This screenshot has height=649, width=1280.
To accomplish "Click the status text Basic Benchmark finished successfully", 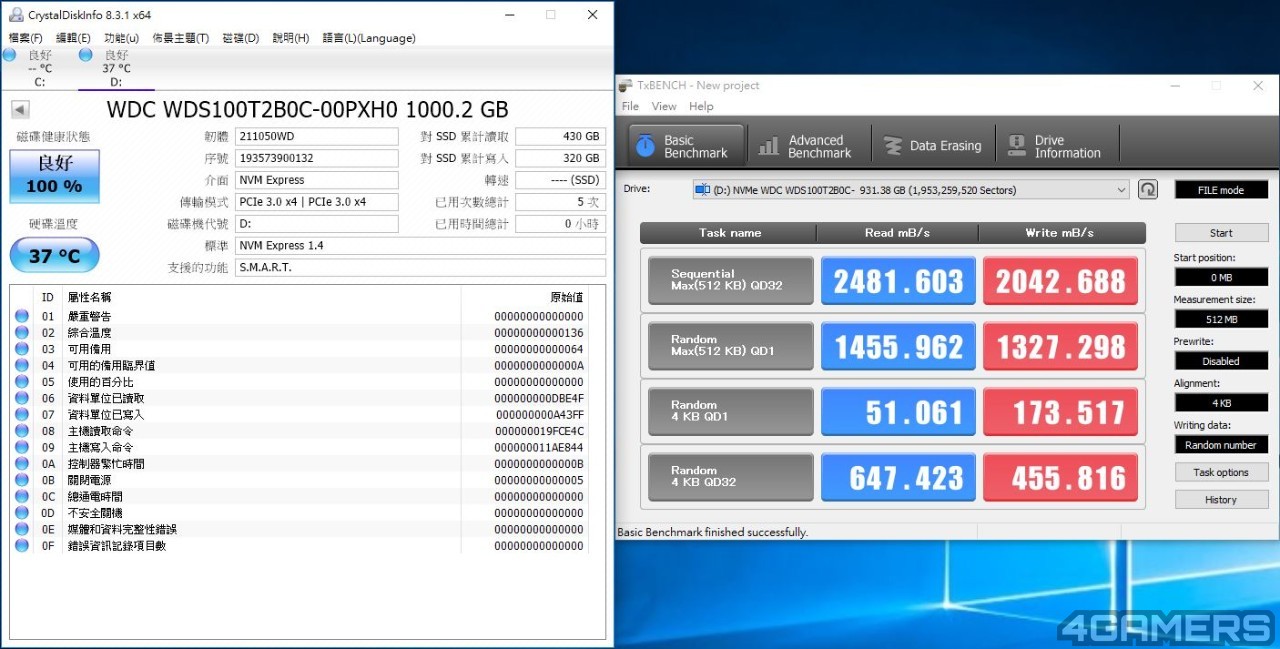I will coord(712,532).
